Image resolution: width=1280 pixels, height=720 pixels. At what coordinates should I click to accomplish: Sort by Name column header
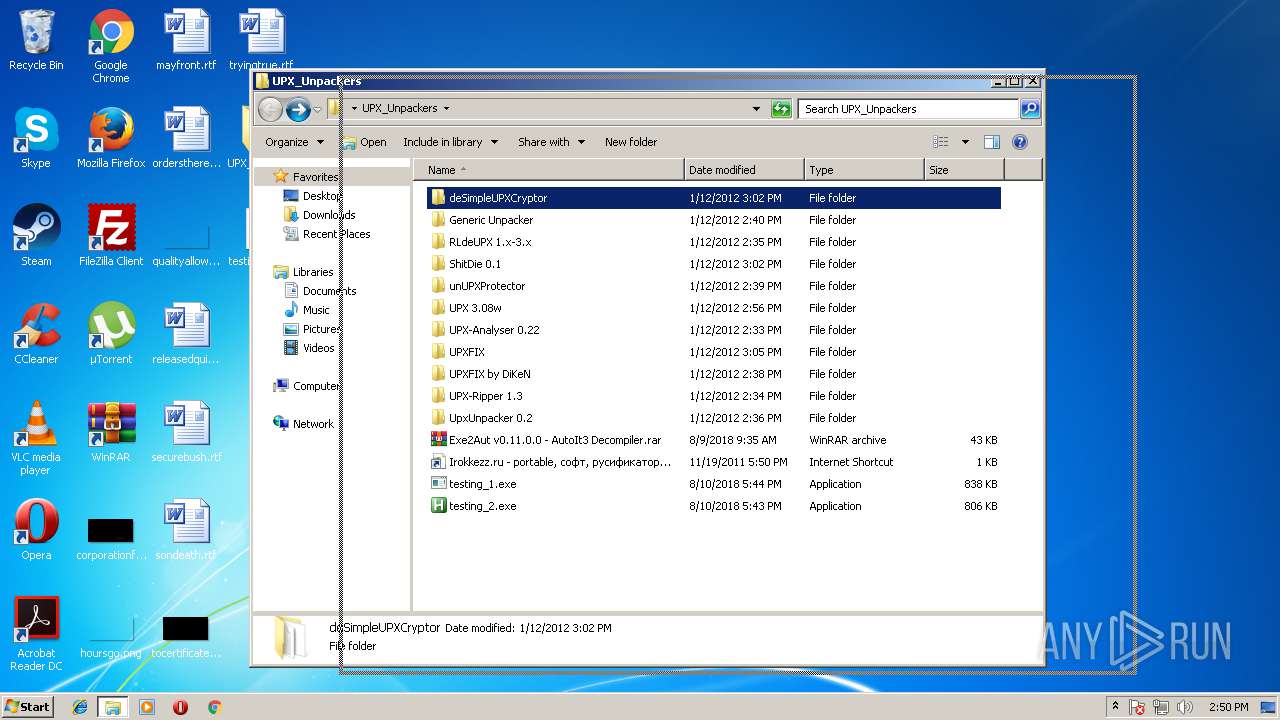click(x=548, y=170)
